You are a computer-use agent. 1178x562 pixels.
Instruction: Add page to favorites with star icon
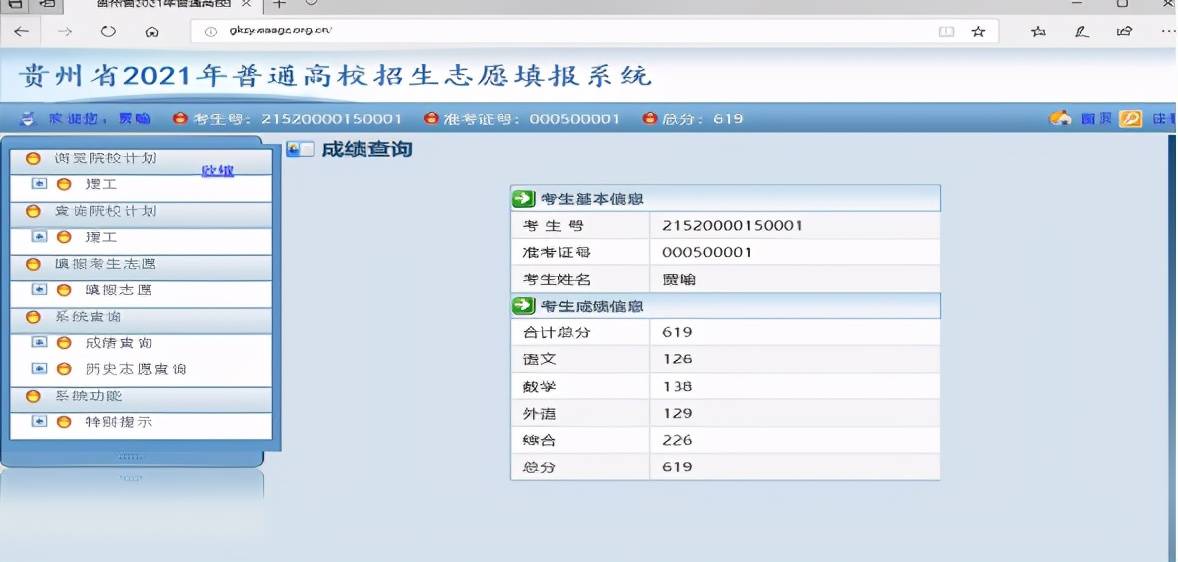coord(978,32)
